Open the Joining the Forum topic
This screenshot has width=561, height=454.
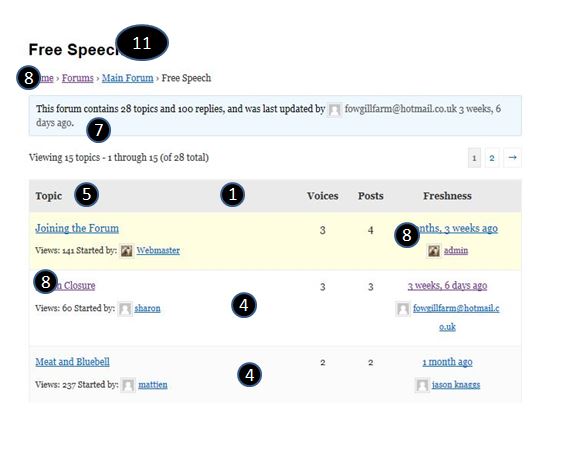tap(77, 228)
